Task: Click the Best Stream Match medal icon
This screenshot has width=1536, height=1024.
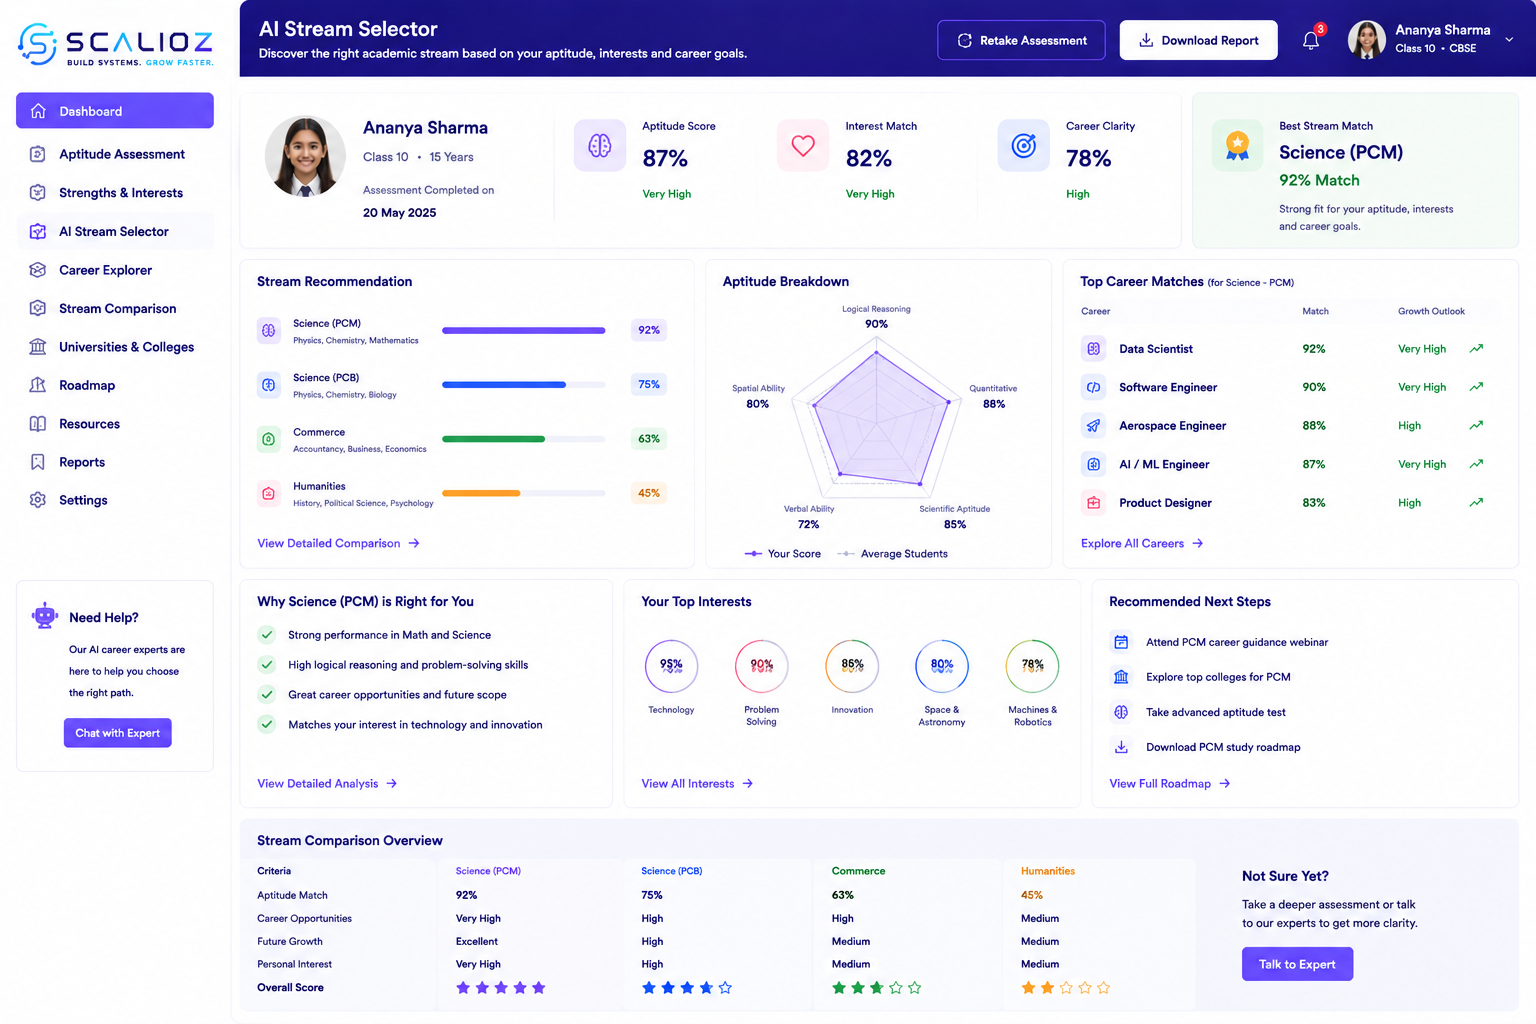Action: pos(1237,146)
